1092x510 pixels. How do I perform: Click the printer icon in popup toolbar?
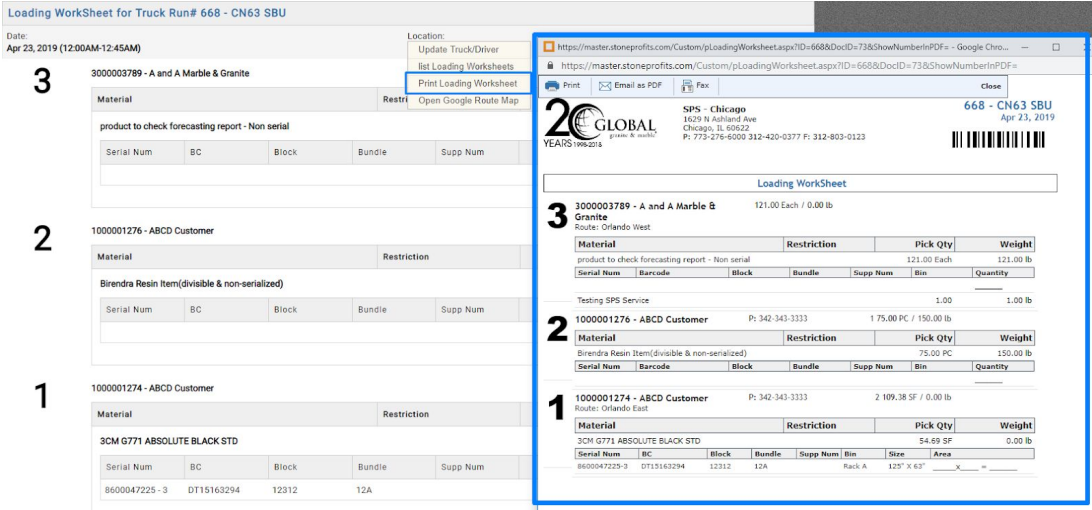552,86
